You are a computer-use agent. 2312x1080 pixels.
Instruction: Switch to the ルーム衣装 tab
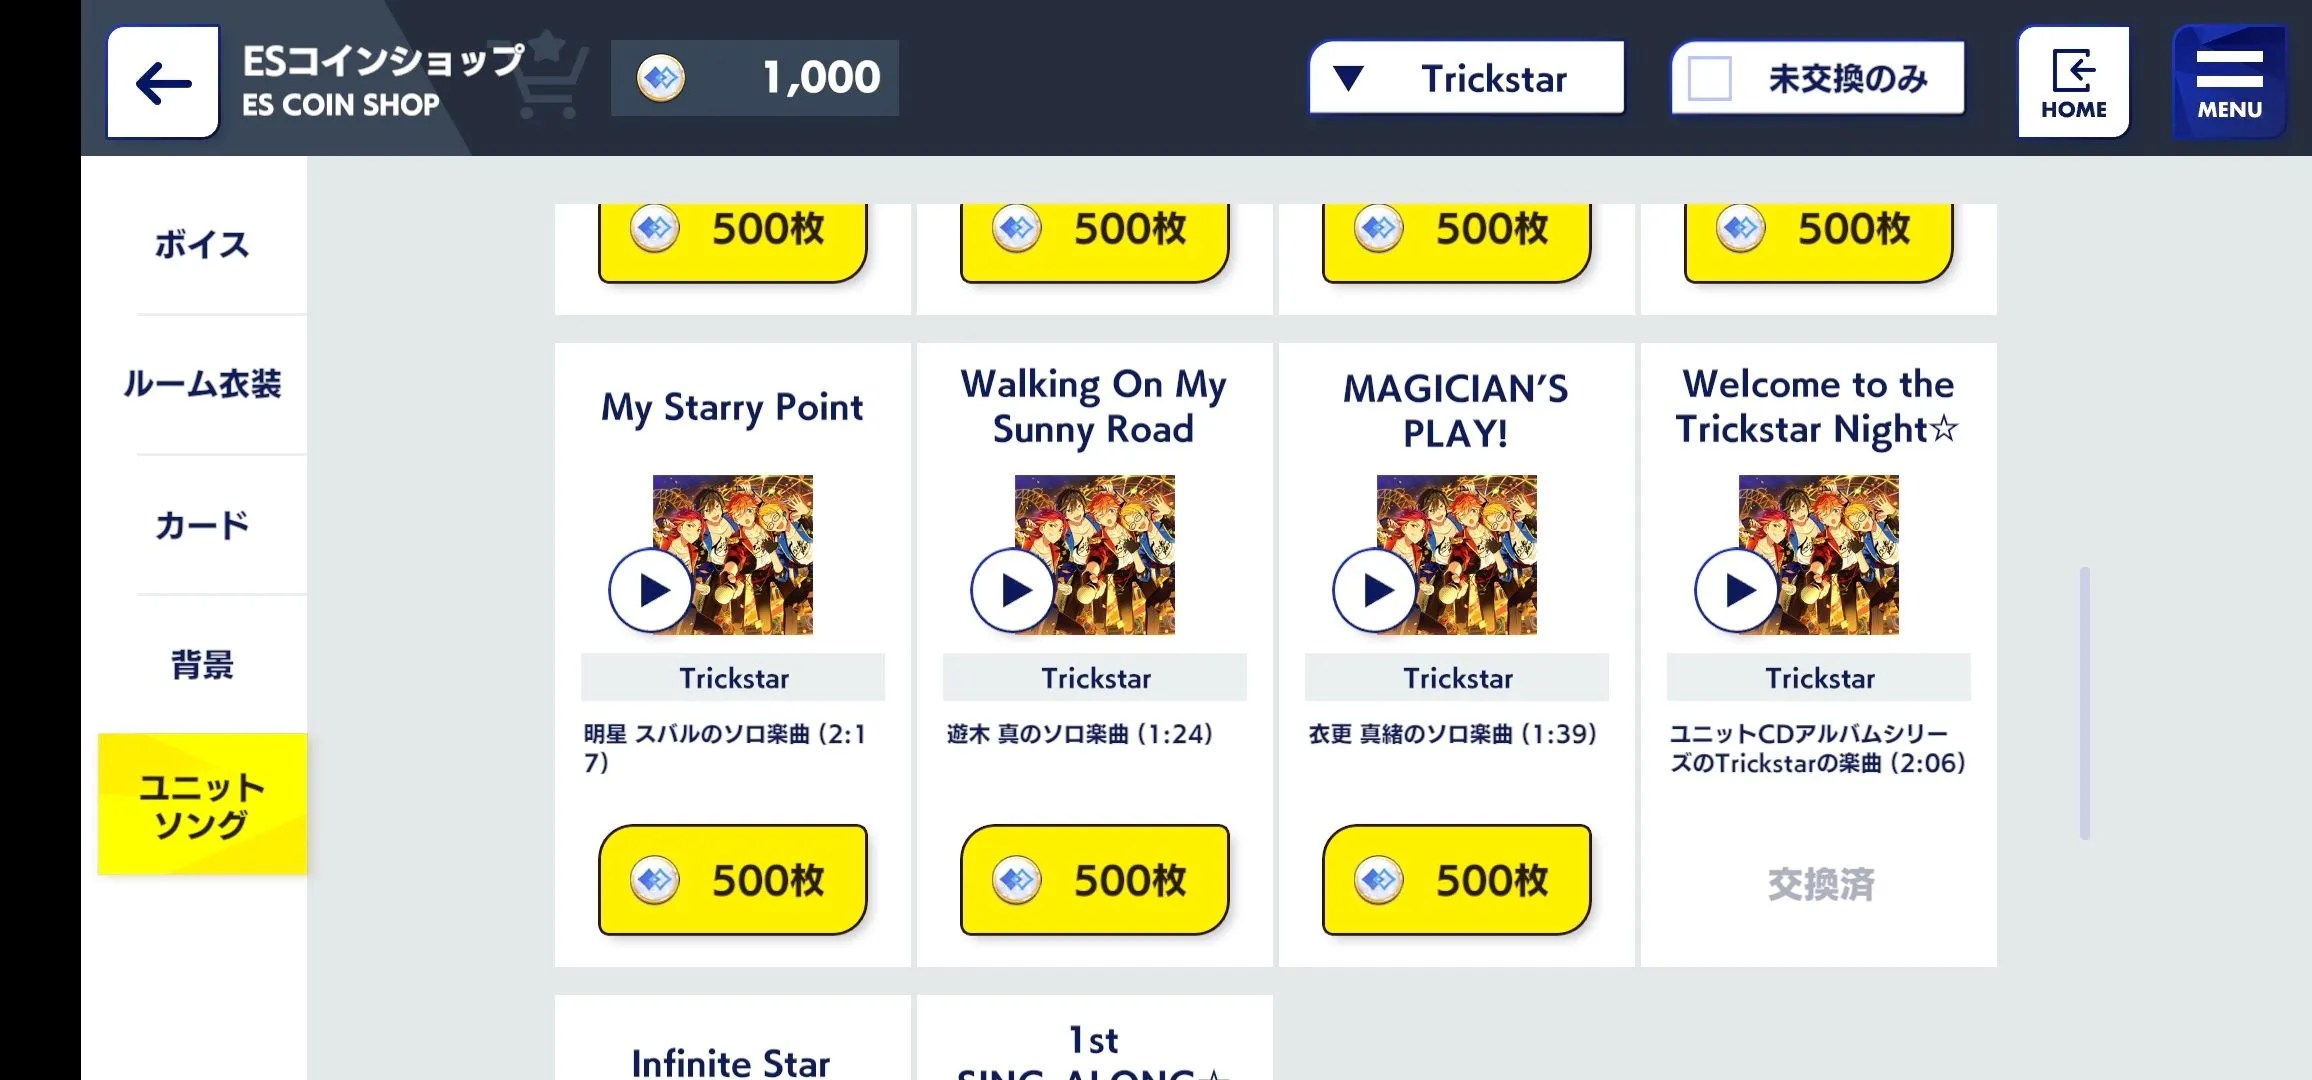(202, 384)
